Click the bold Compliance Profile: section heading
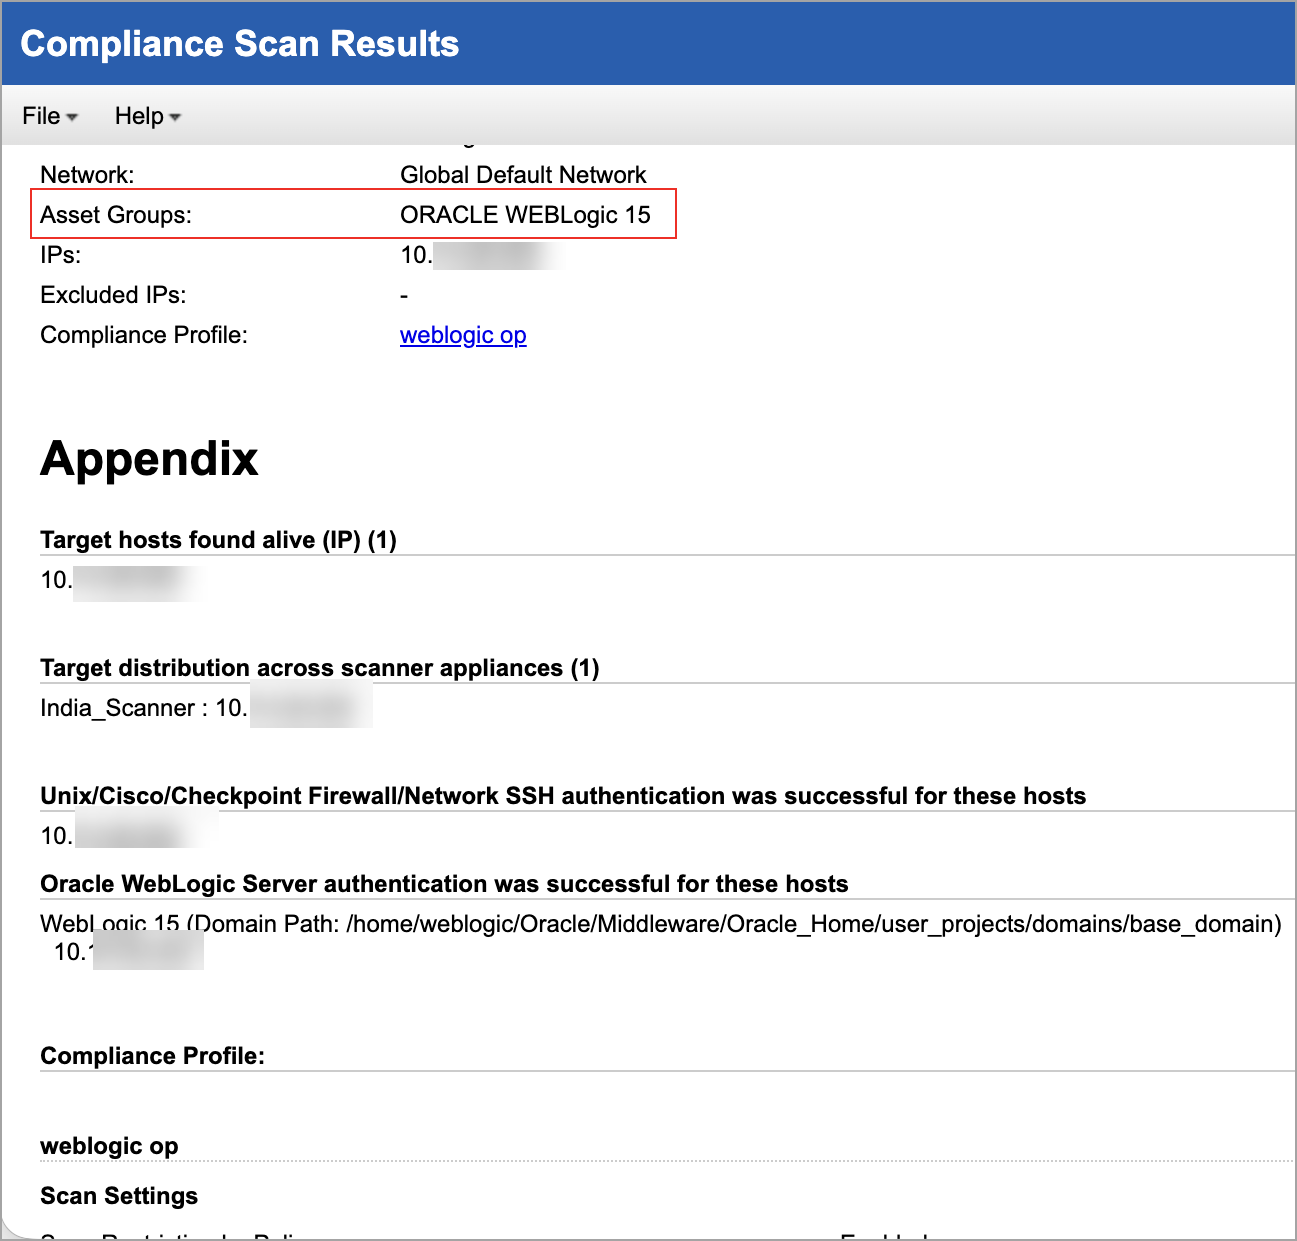This screenshot has height=1241, width=1297. click(x=152, y=1056)
